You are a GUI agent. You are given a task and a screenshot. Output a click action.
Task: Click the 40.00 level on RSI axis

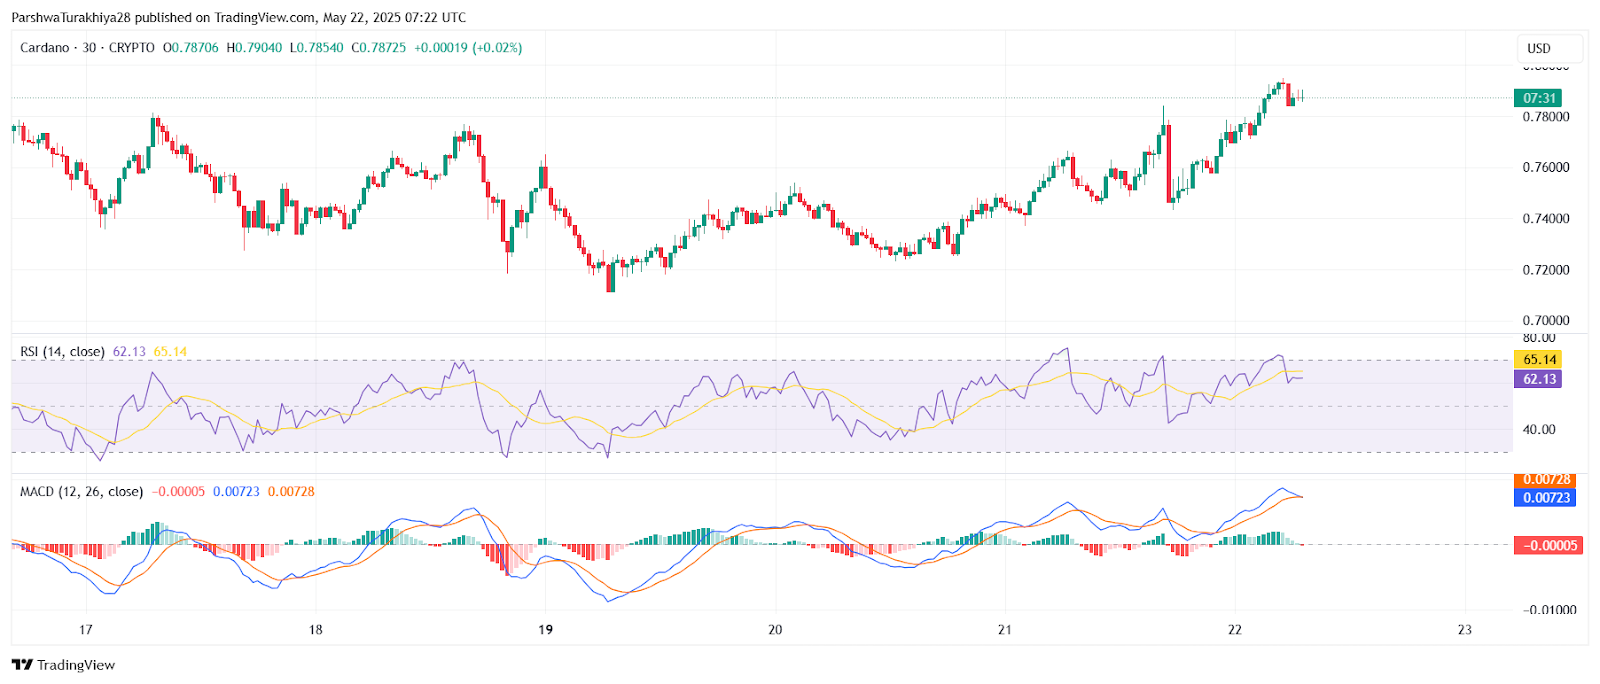click(1539, 430)
